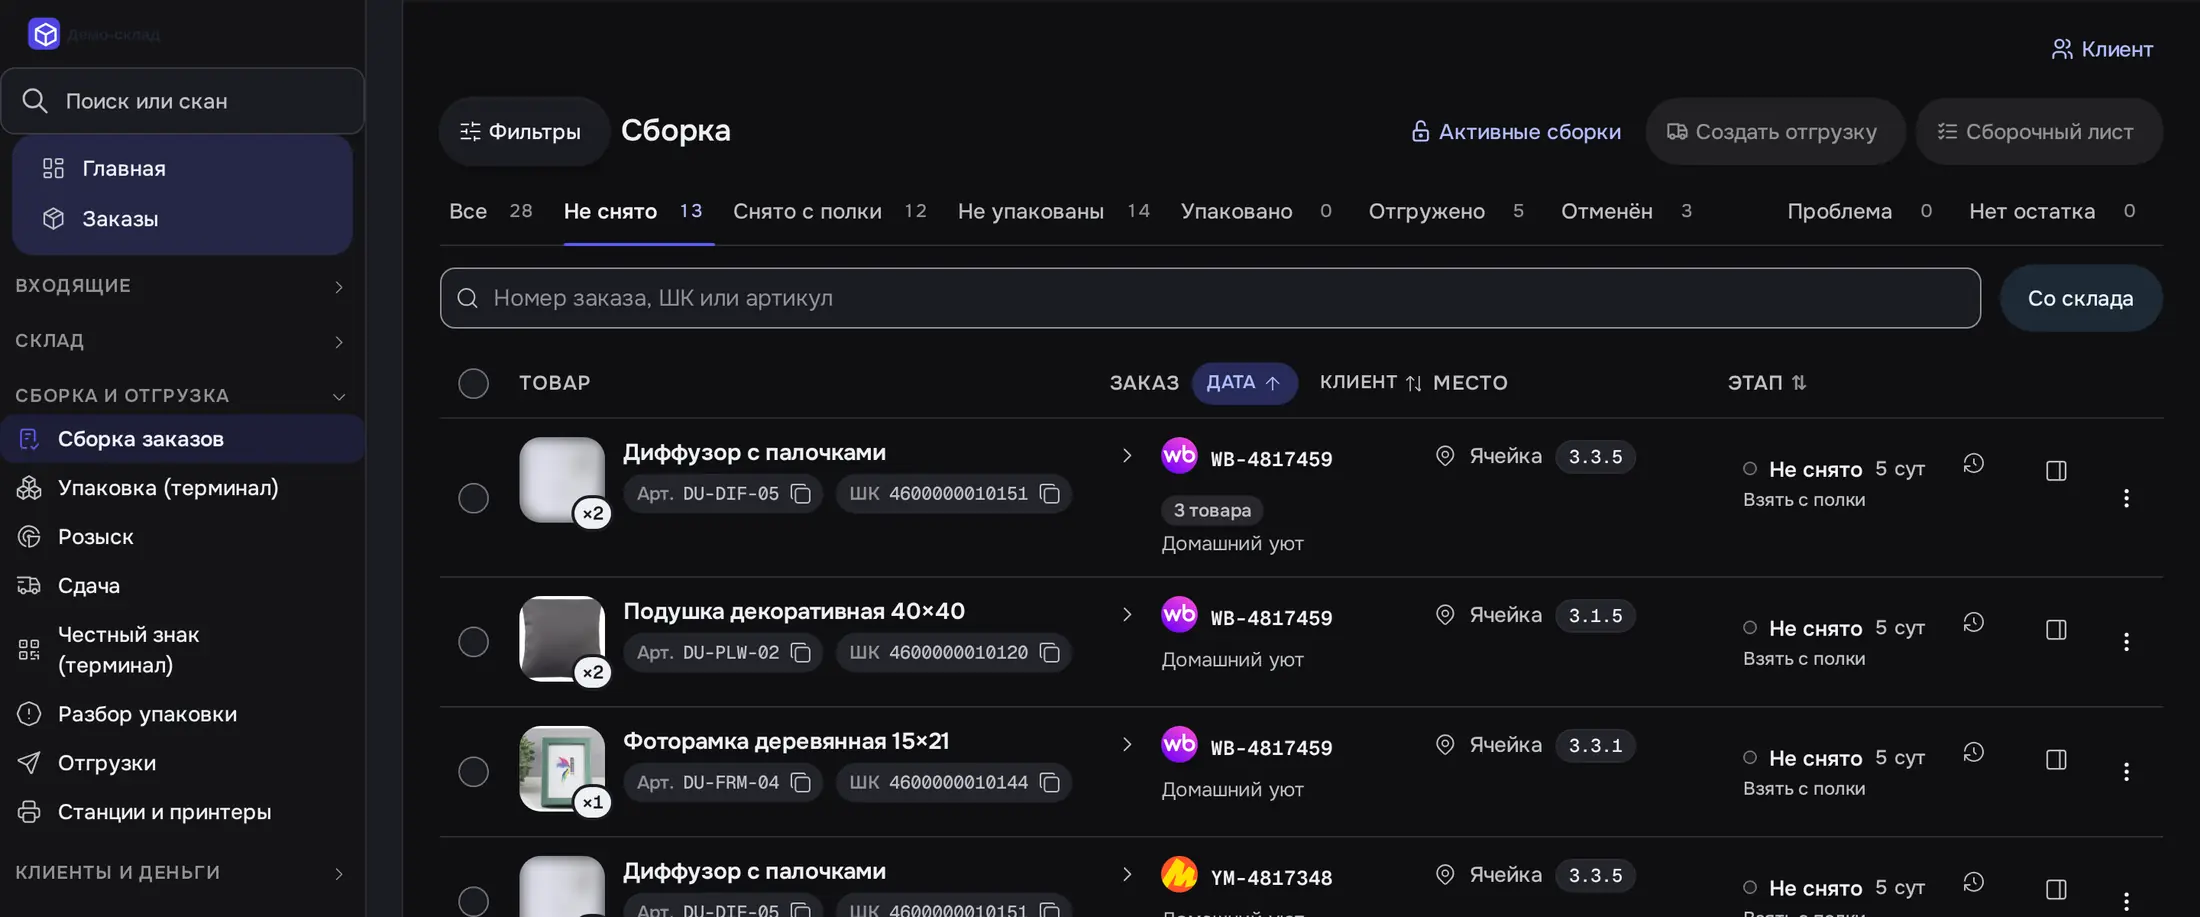Sort by ЭТАП column
The height and width of the screenshot is (917, 2200).
[1767, 383]
